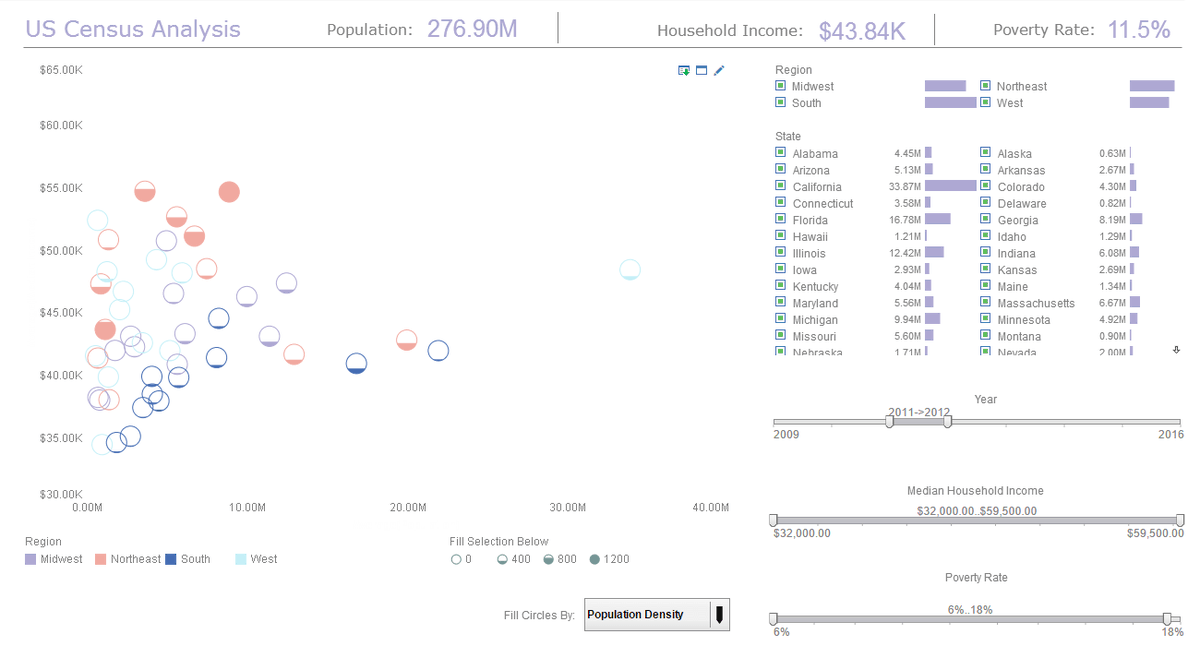Select the half-filled 400 circle icon
This screenshot has height=646, width=1200.
[502, 559]
